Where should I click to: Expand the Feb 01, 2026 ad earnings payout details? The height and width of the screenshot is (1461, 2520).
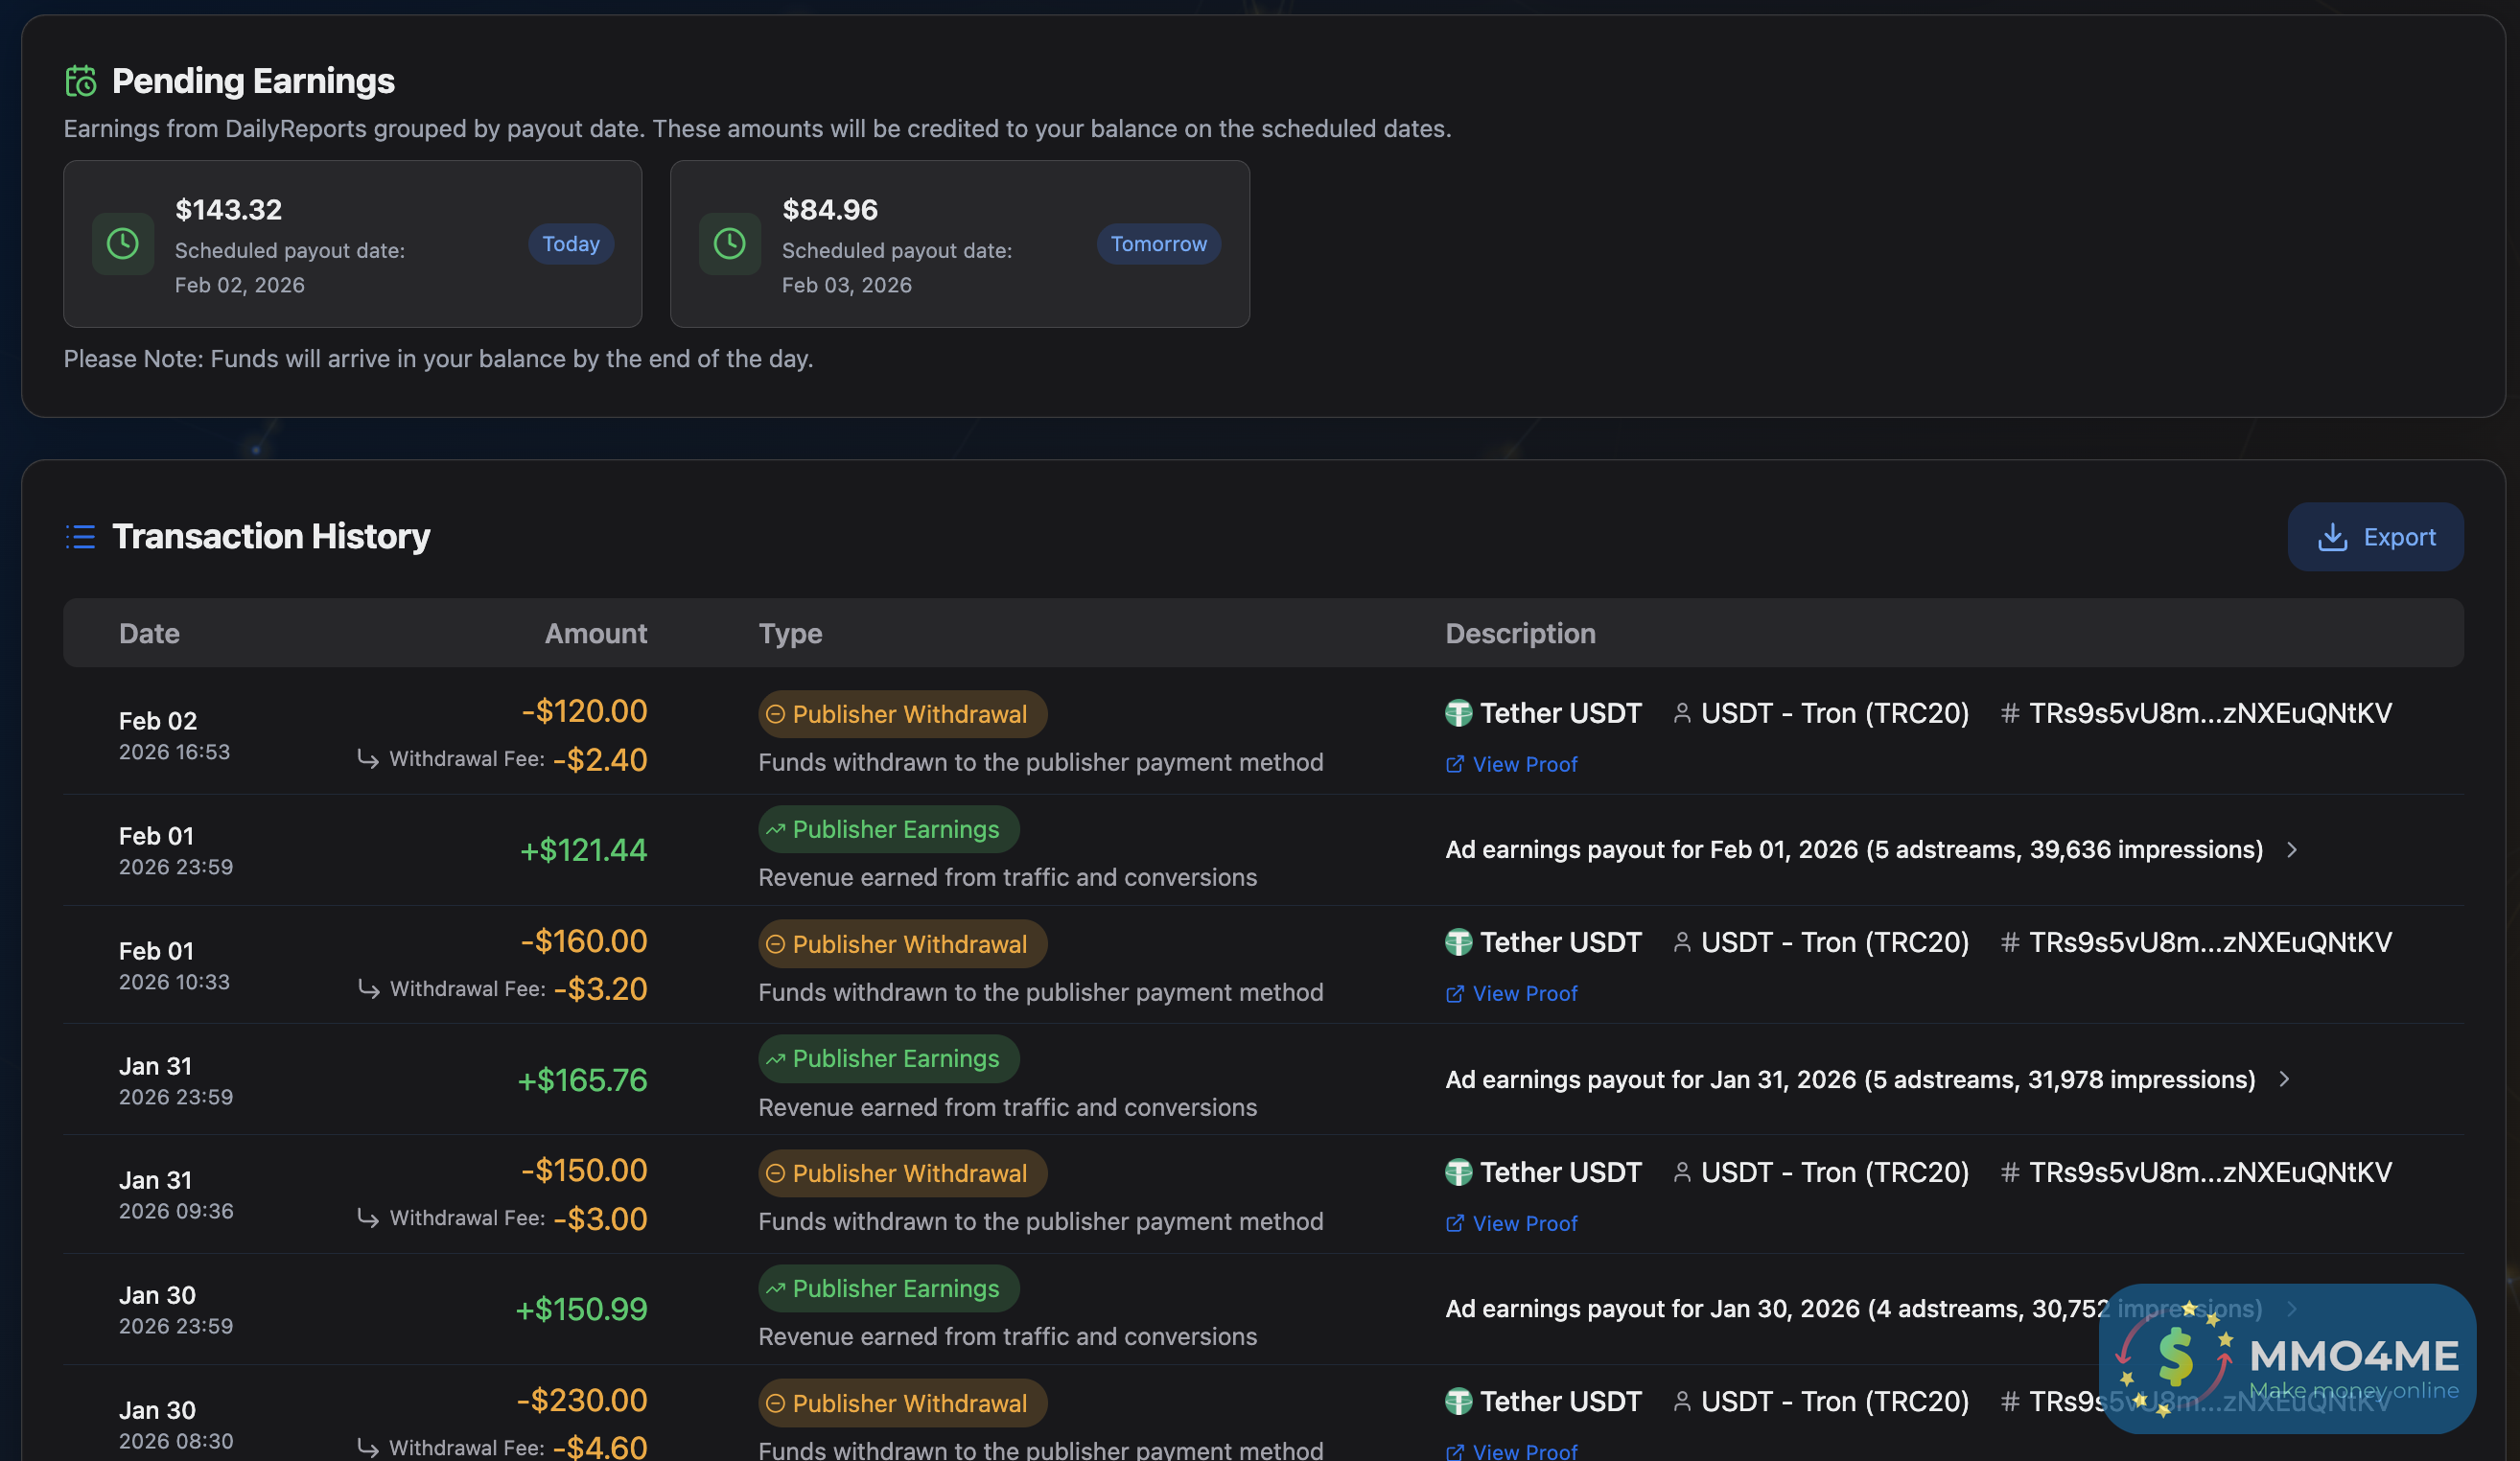click(x=2292, y=849)
